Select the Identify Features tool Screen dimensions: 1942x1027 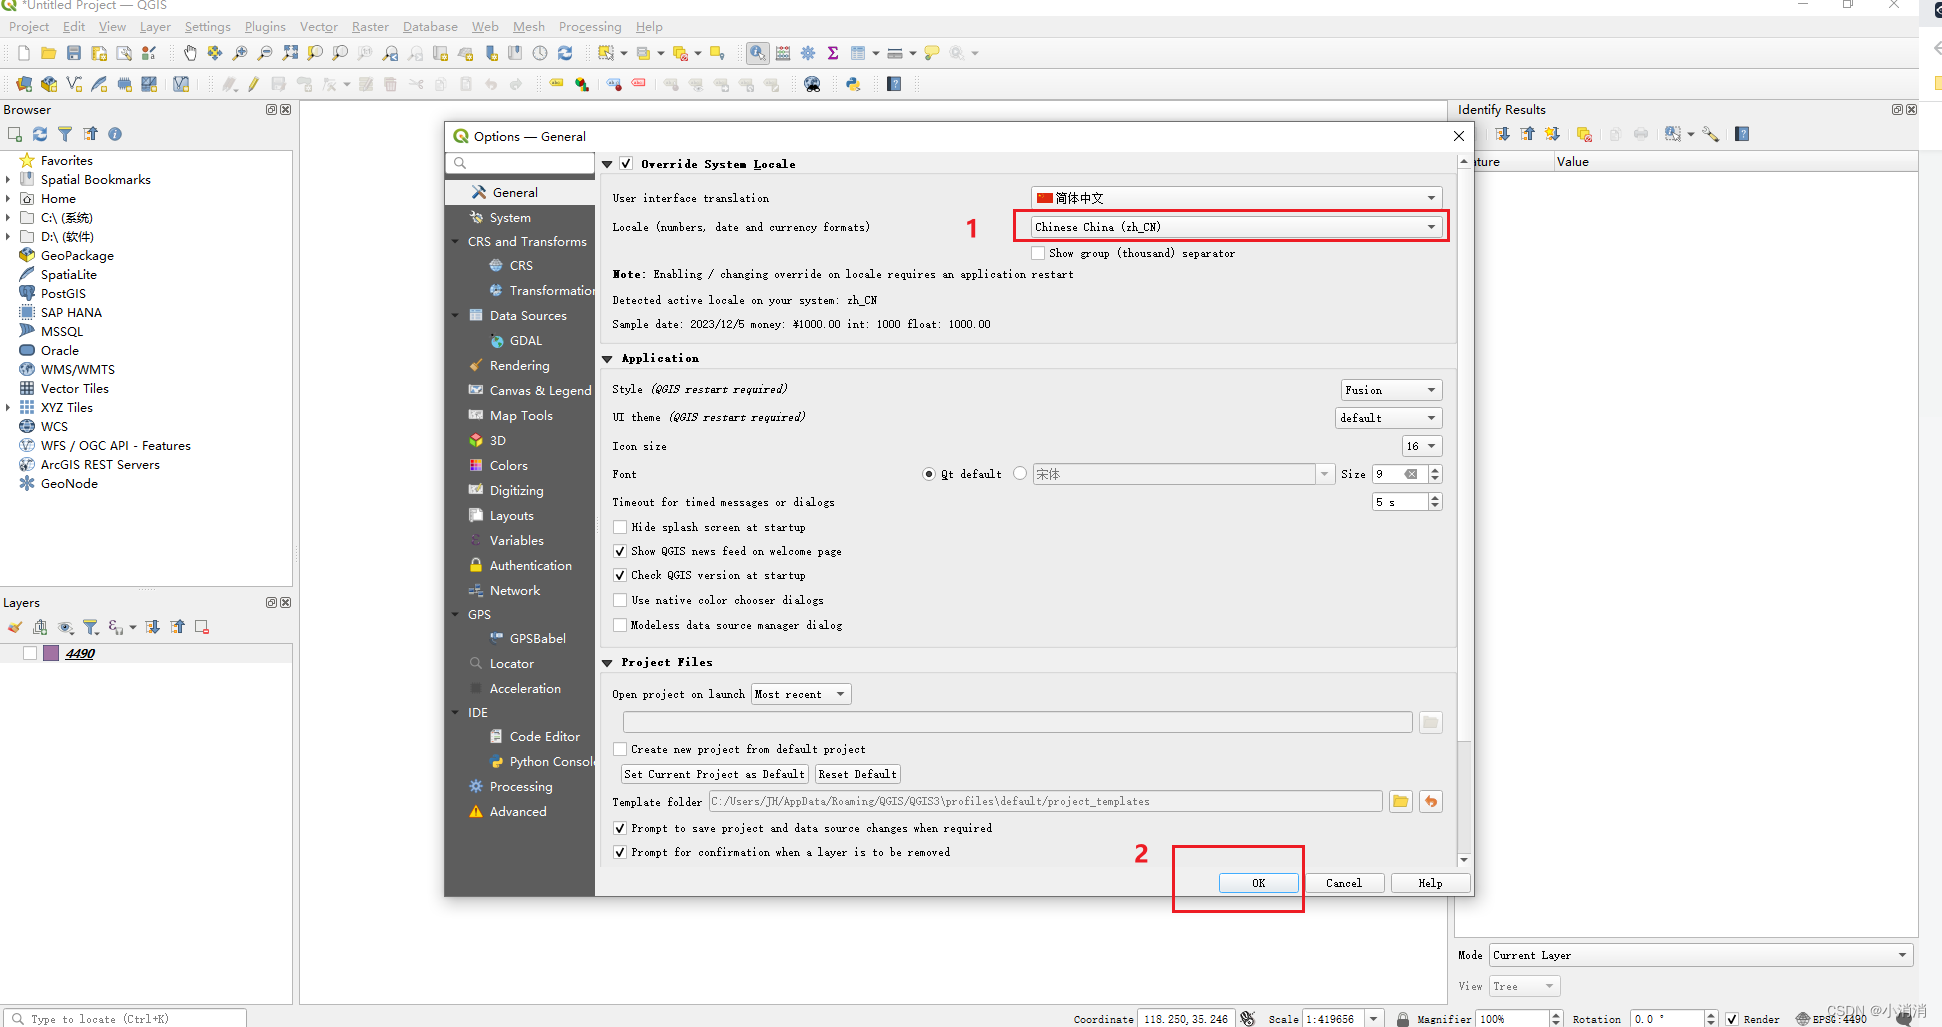758,53
